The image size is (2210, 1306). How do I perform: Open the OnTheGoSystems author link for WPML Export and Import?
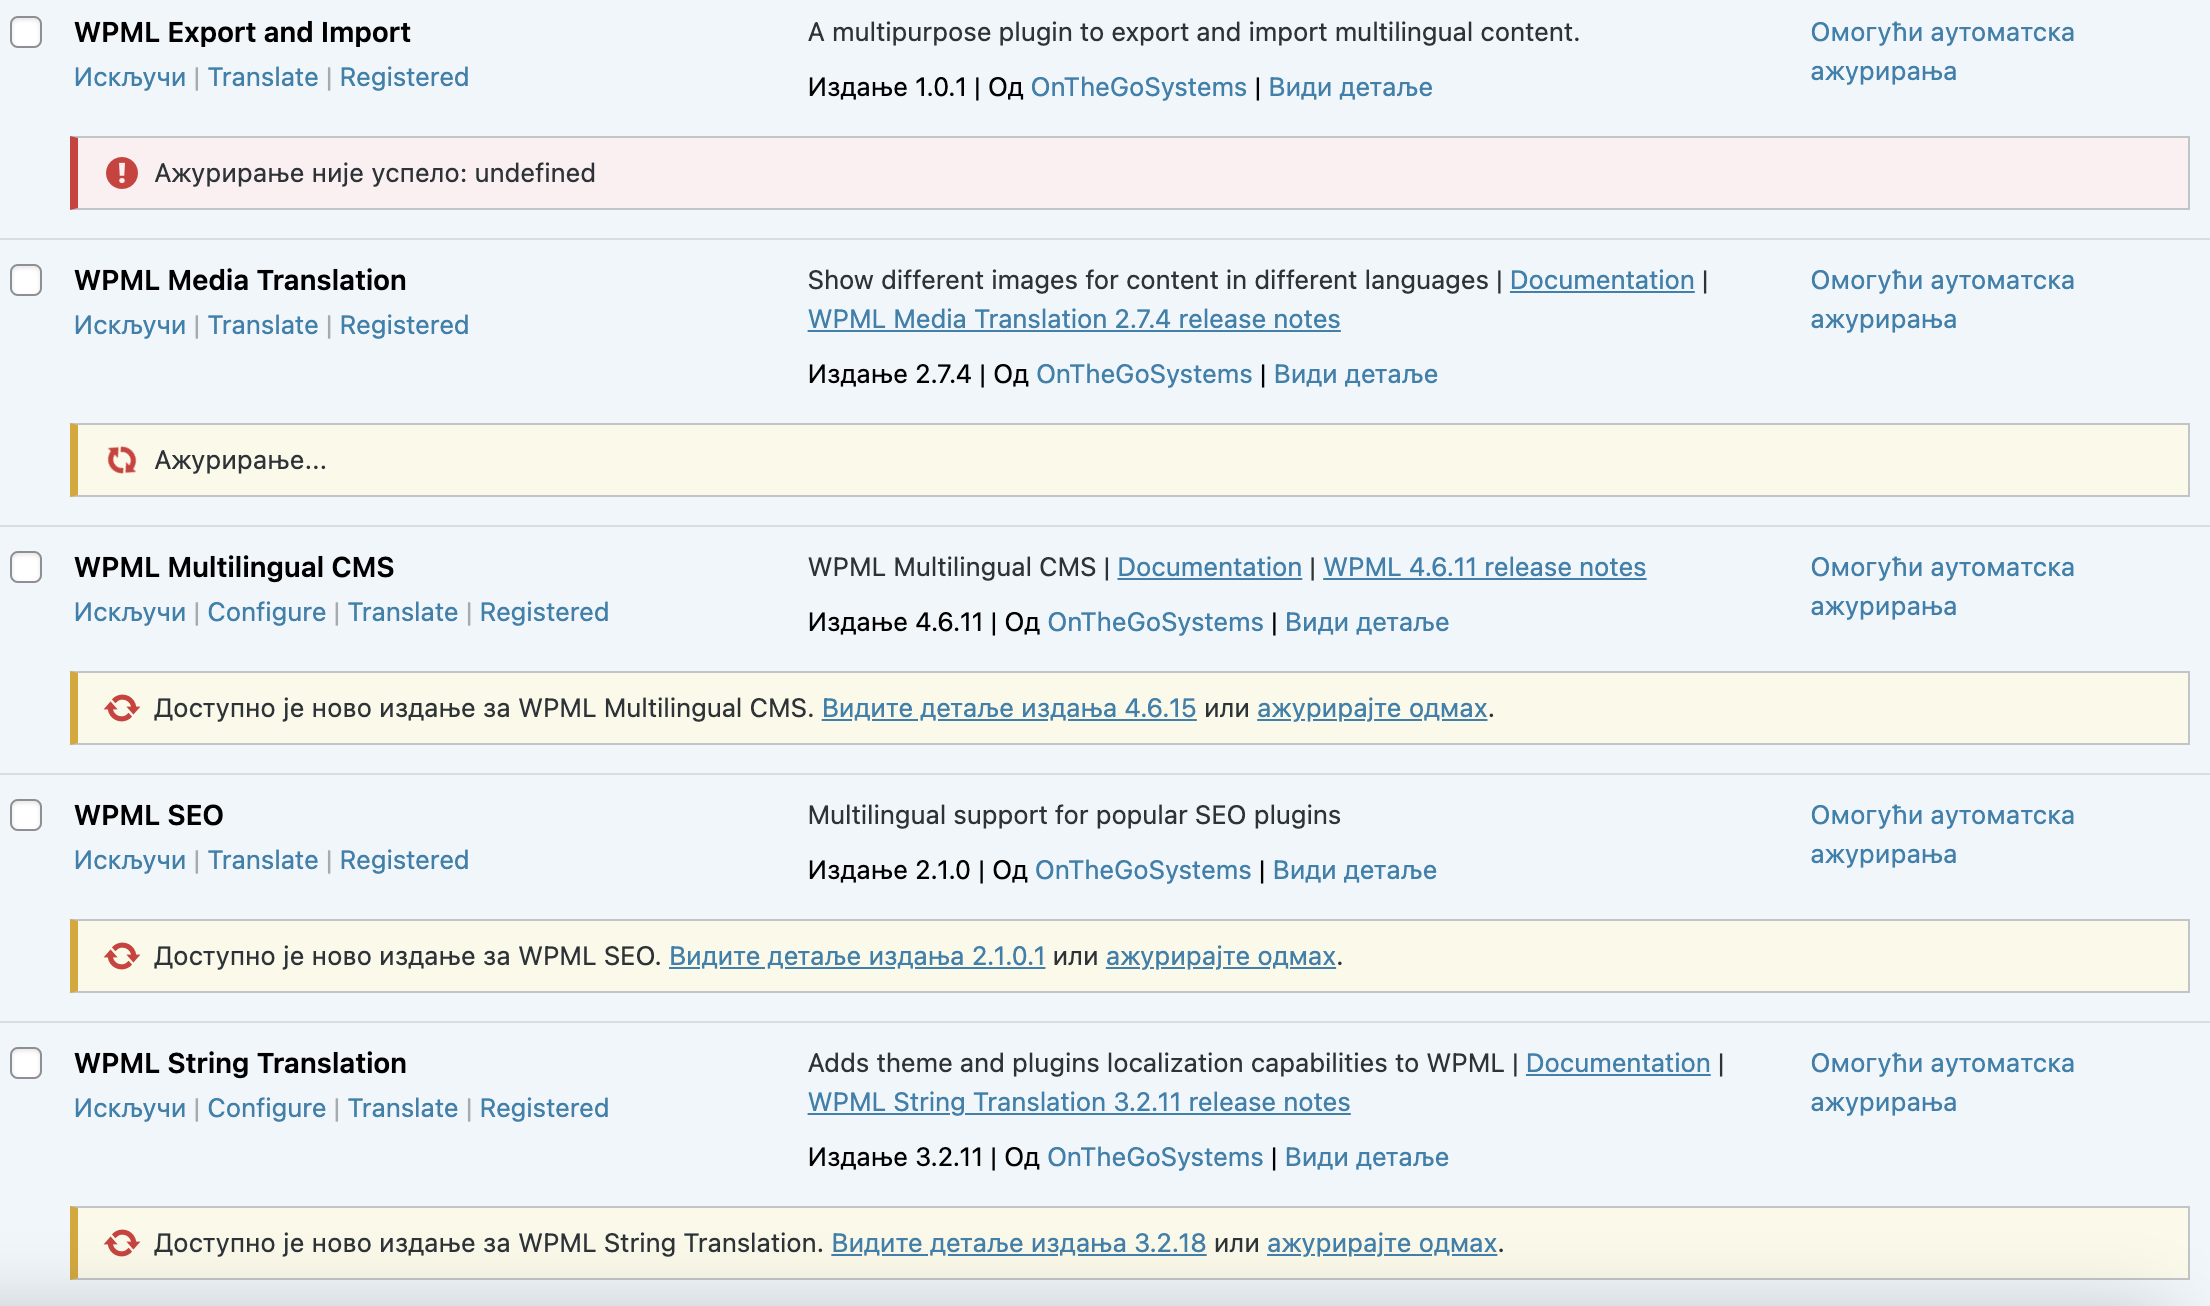pyautogui.click(x=1138, y=87)
